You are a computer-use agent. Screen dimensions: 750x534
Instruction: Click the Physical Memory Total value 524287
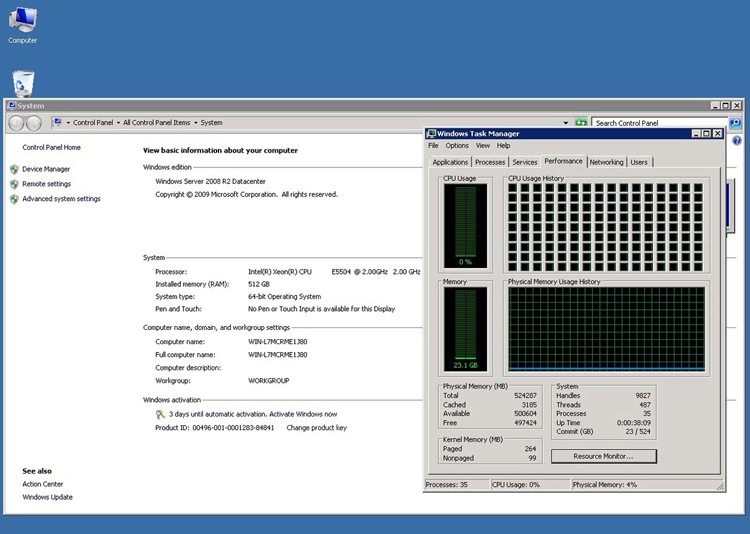coord(525,396)
